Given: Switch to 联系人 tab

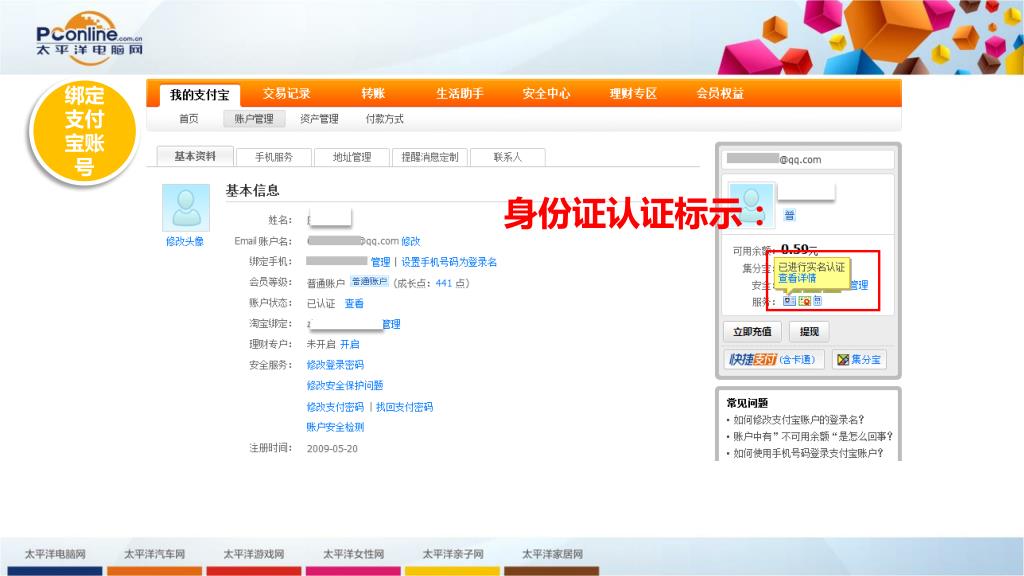Looking at the screenshot, I should pos(507,157).
